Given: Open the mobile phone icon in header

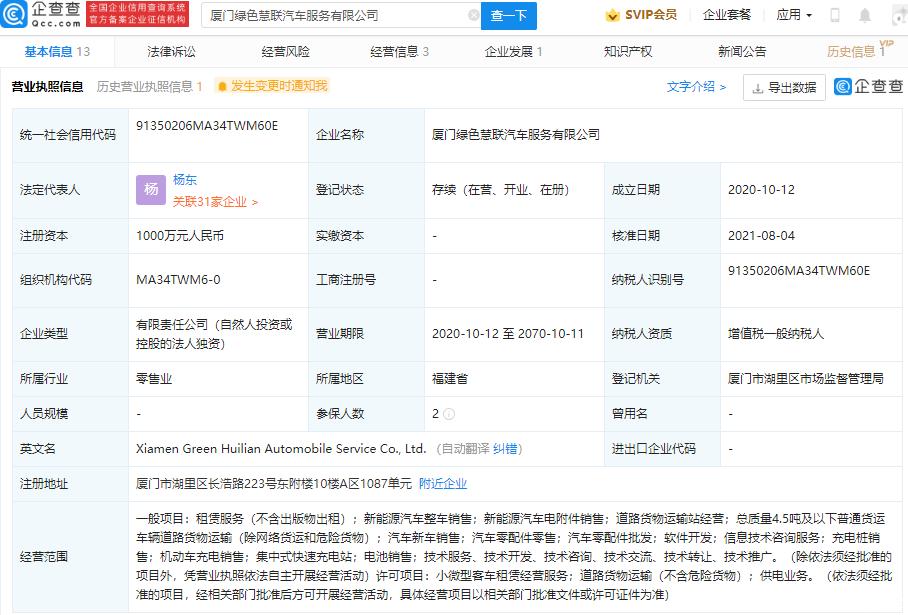Looking at the screenshot, I should tap(834, 15).
